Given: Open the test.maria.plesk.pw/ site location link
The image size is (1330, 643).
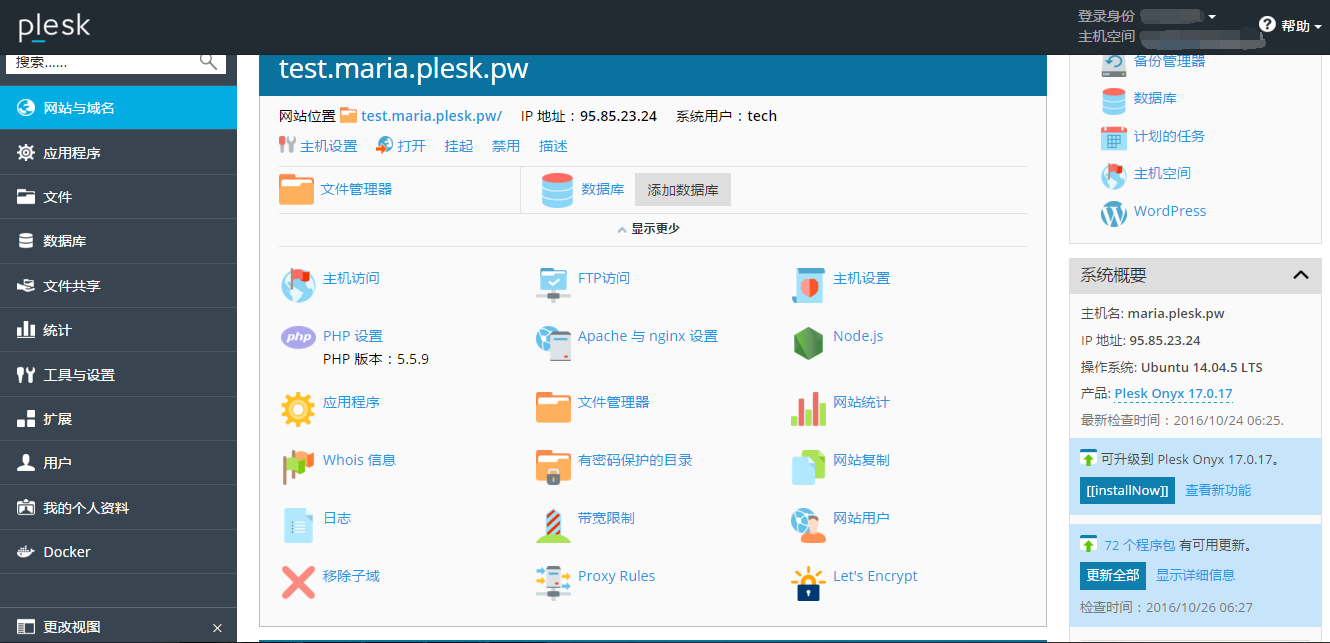Looking at the screenshot, I should 432,116.
